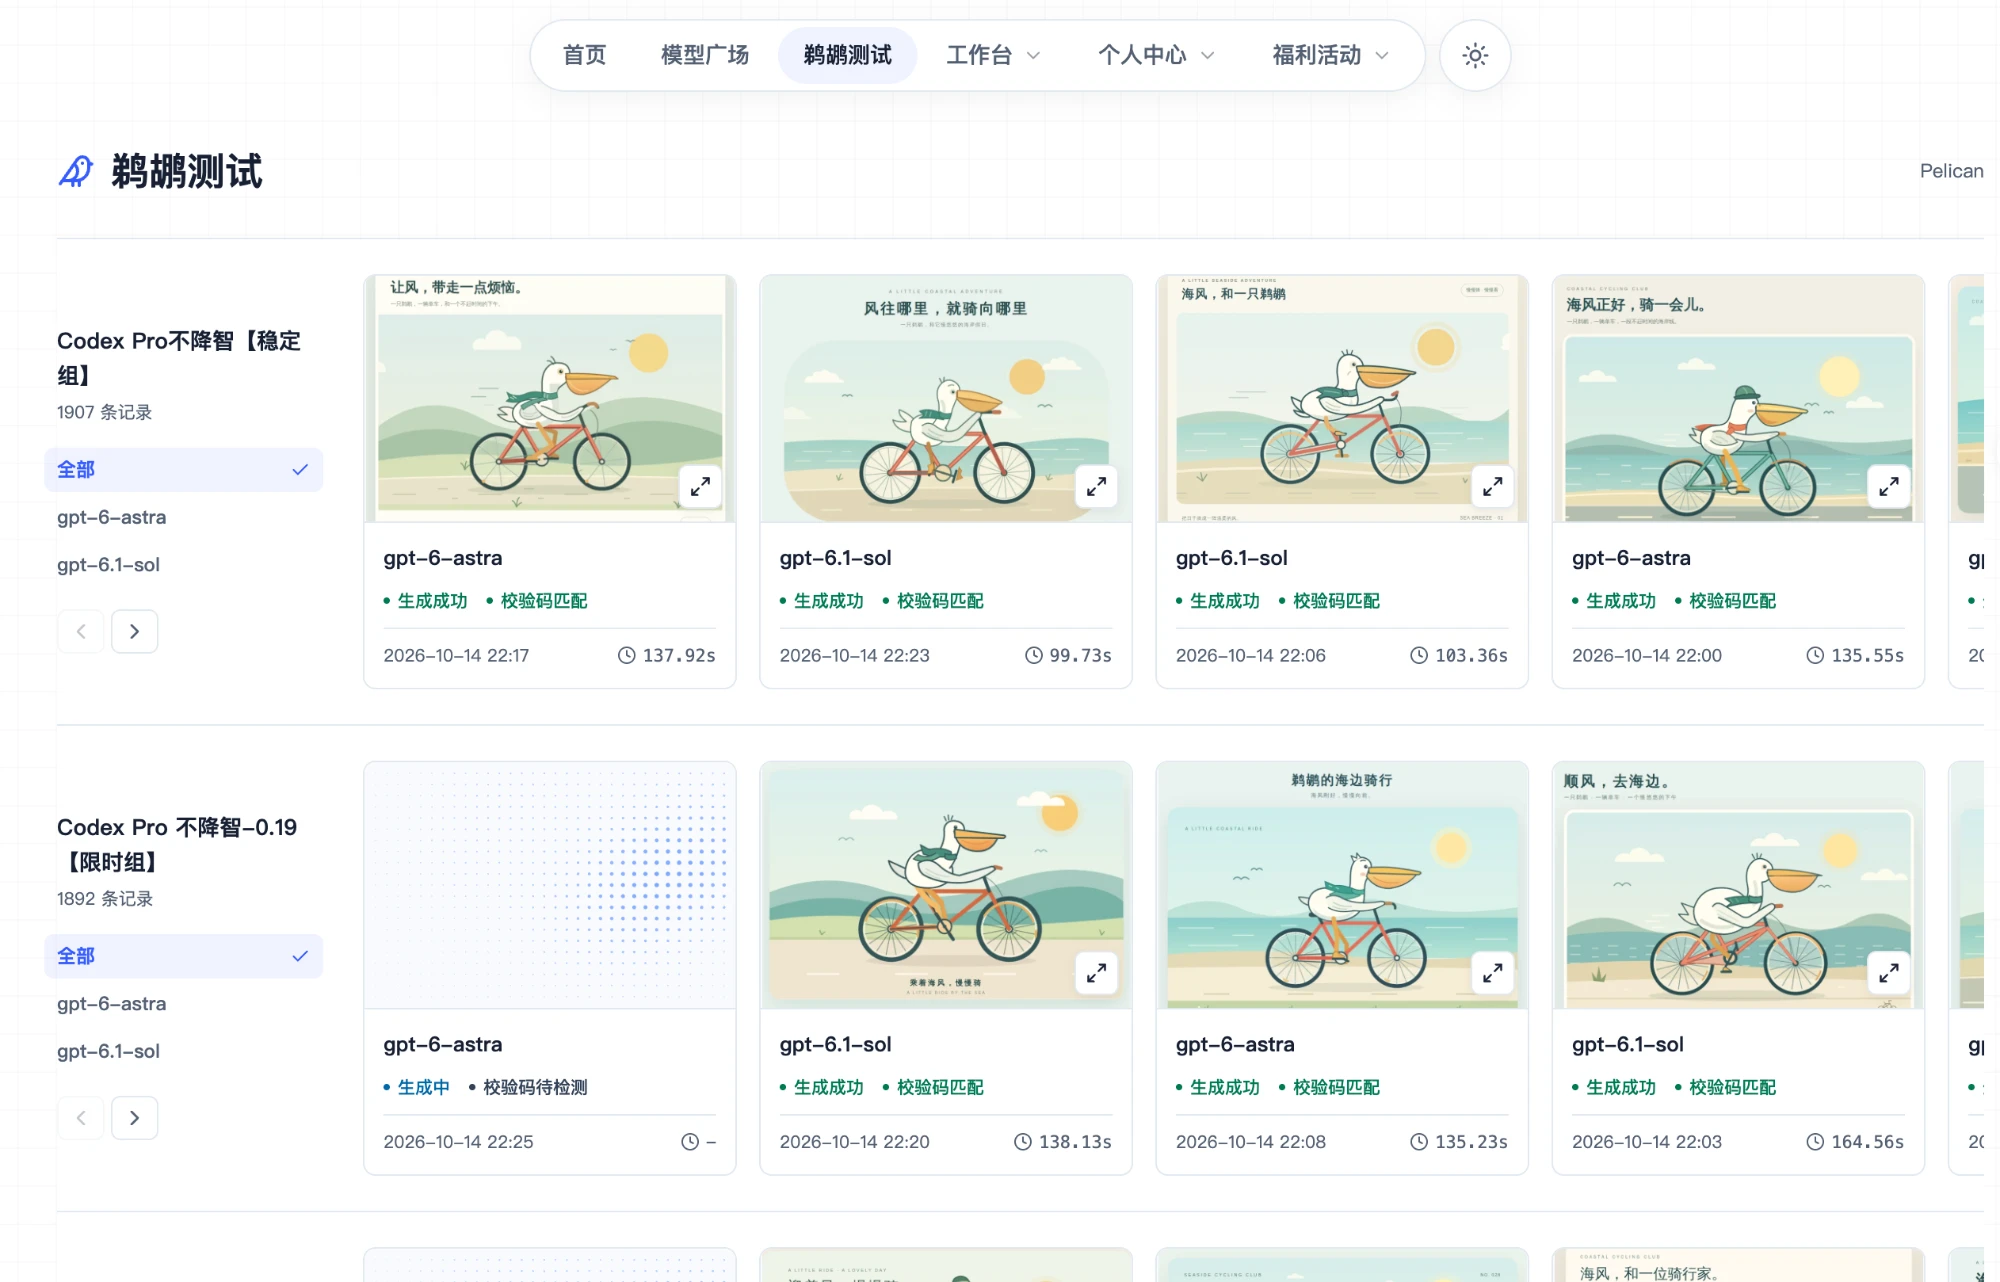2000x1282 pixels.
Task: Open the 让风，带走一点烦恼 pelican thumbnail
Action: (550, 398)
